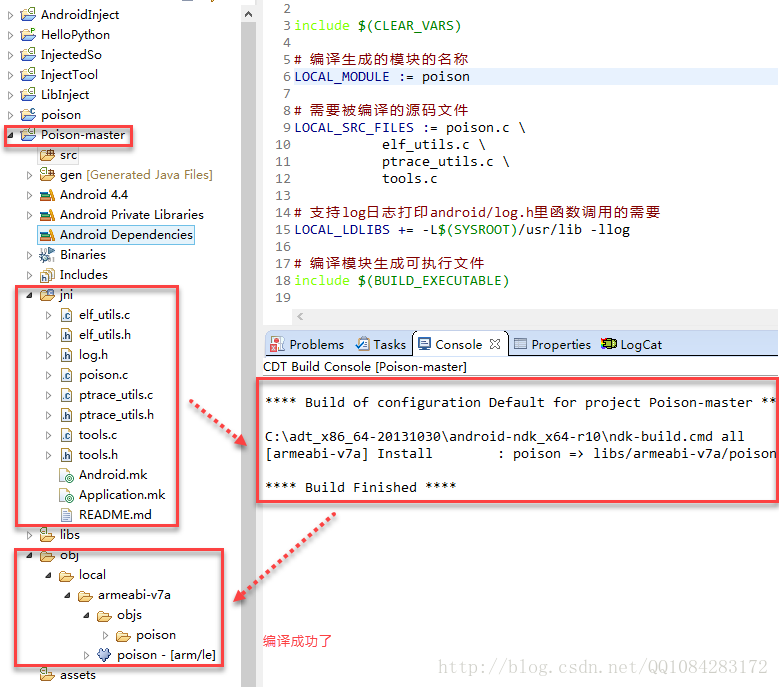Viewport: 779px width, 687px height.
Task: Click the Android 4.4 library icon
Action: 47,195
